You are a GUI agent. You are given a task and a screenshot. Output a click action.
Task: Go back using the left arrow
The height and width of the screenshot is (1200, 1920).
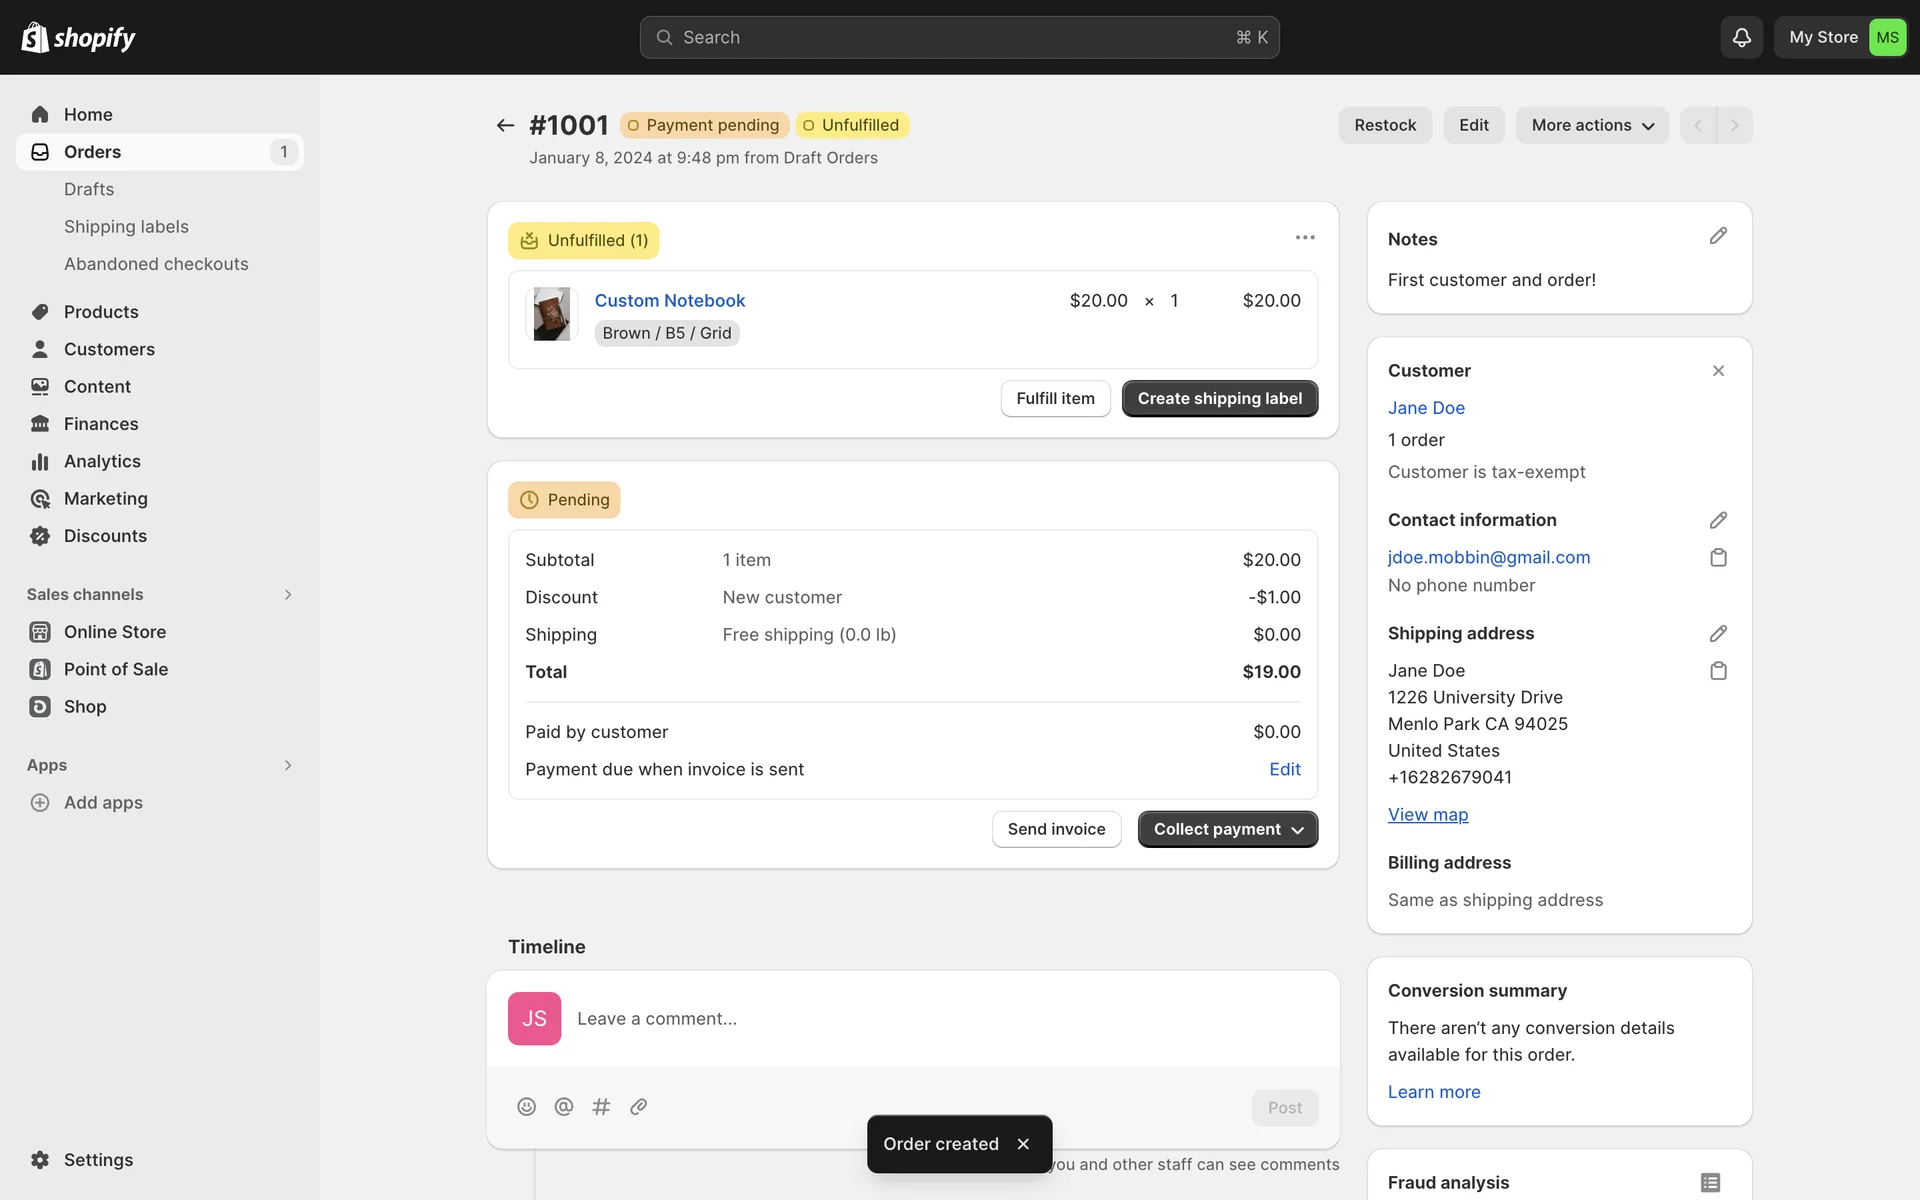(x=505, y=125)
